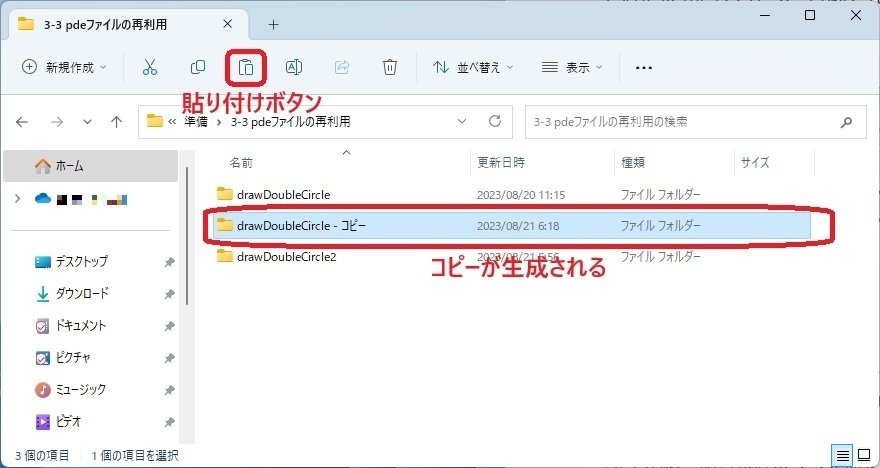This screenshot has width=880, height=468.
Task: Open ダウンロード in sidebar
Action: (x=82, y=293)
